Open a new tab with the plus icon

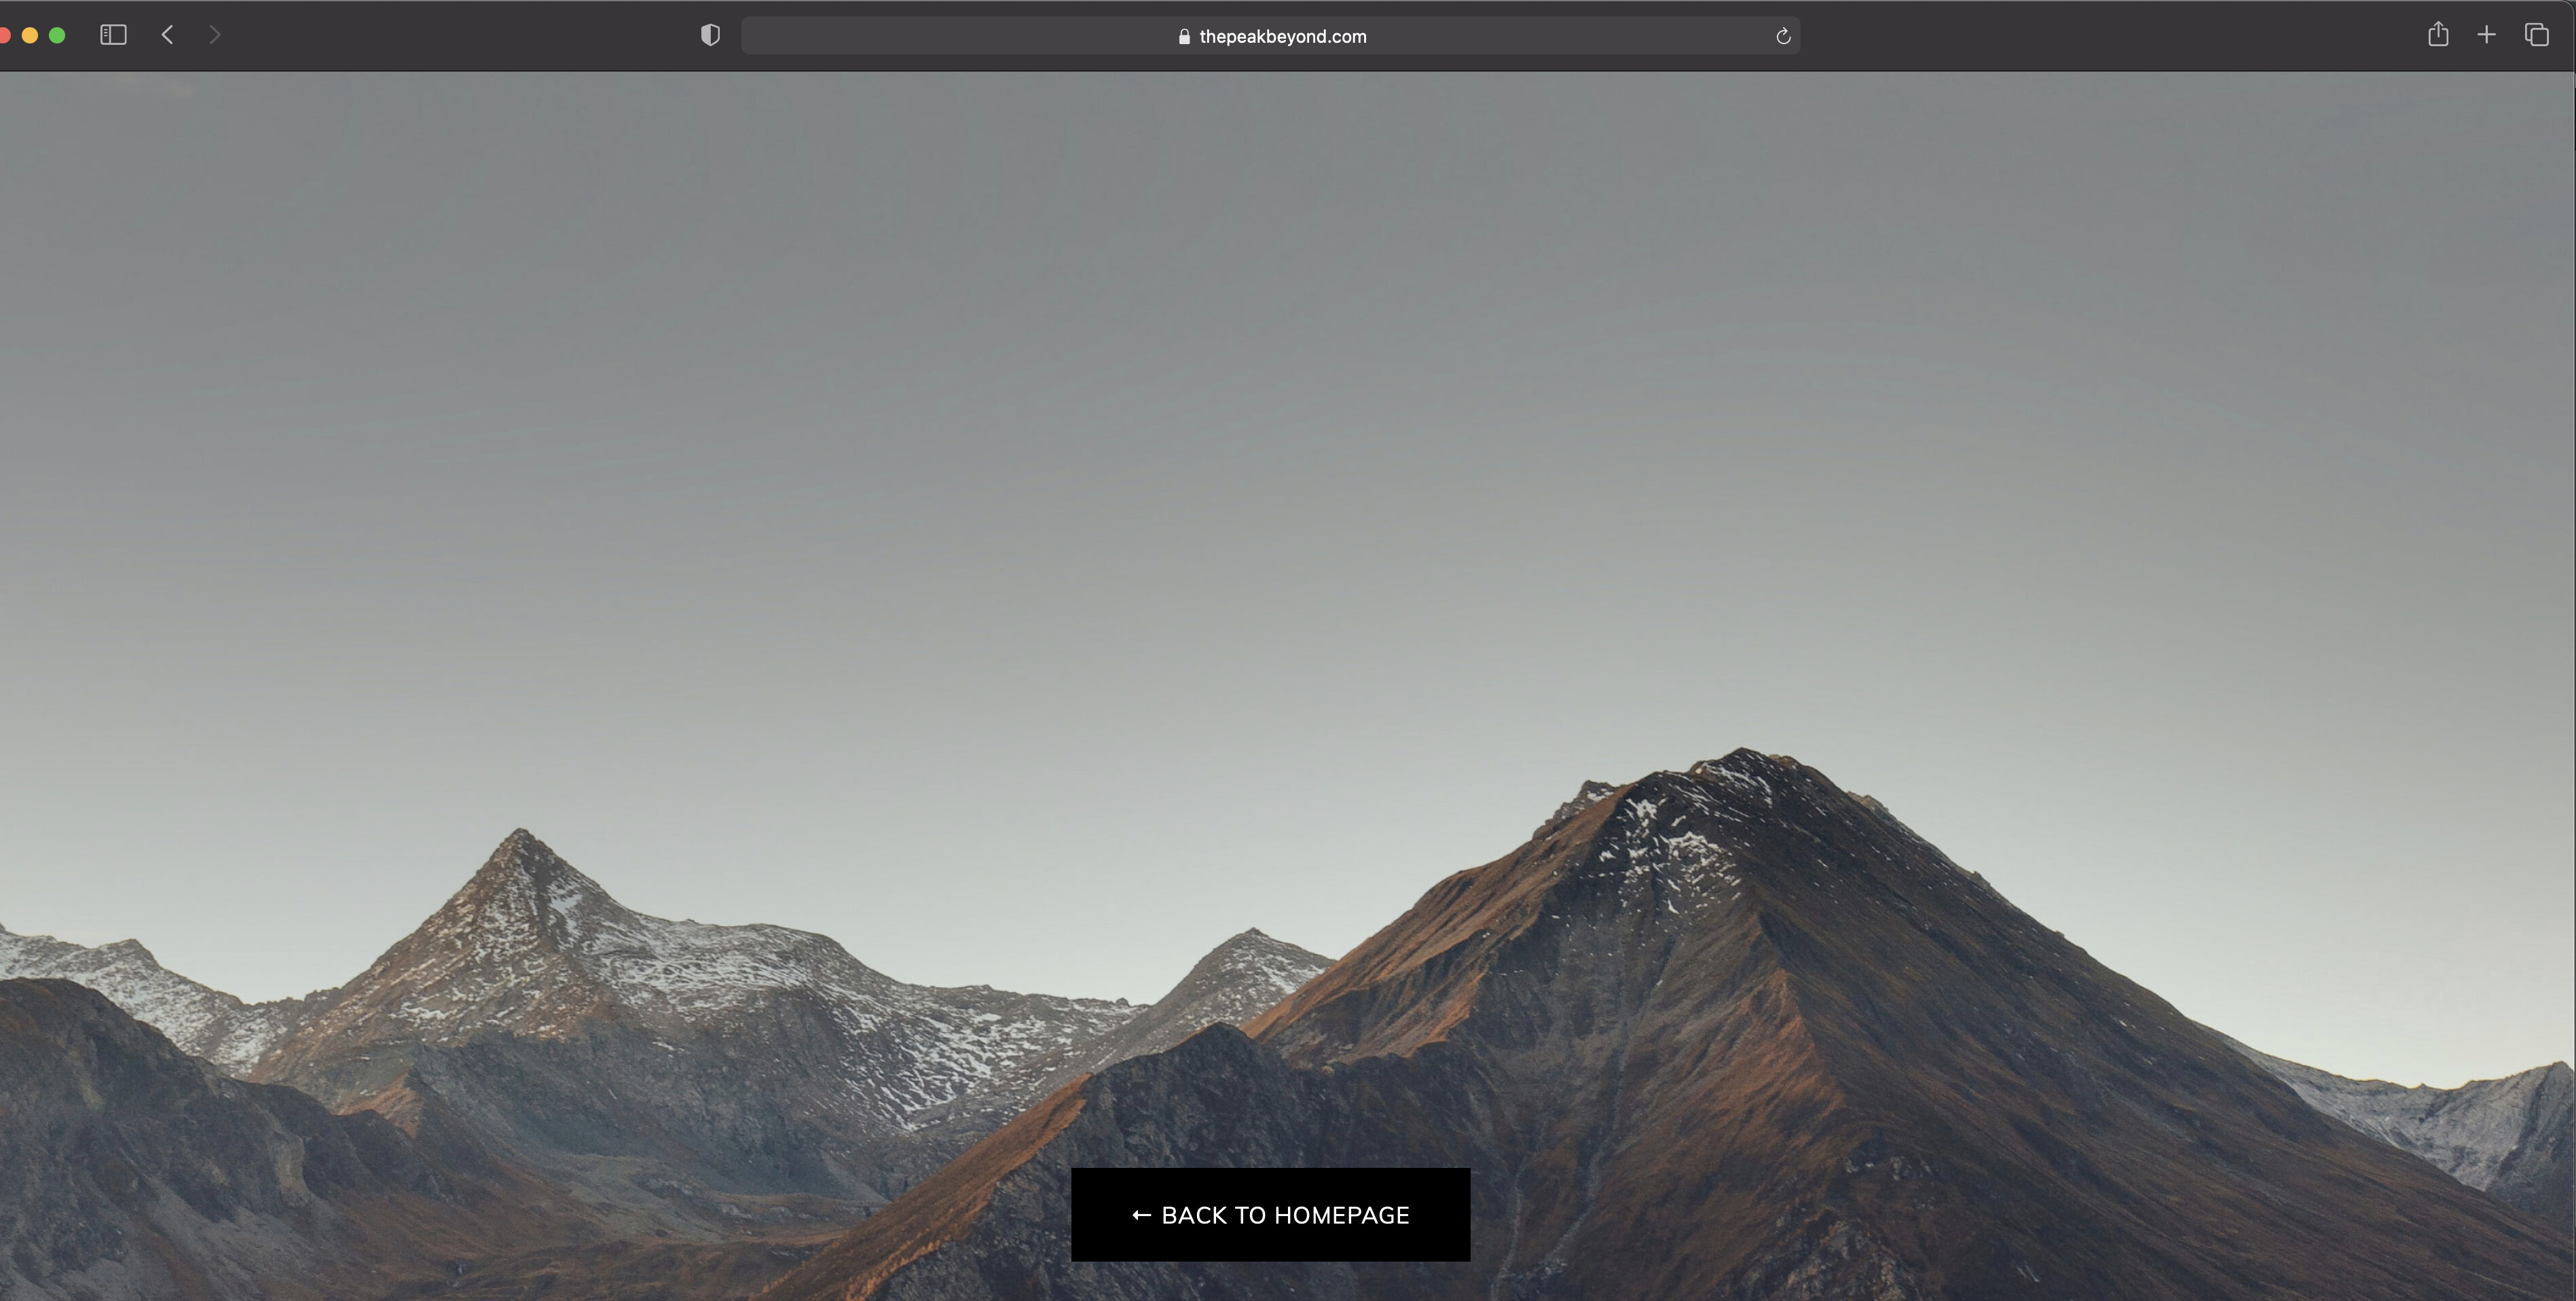coord(2486,35)
